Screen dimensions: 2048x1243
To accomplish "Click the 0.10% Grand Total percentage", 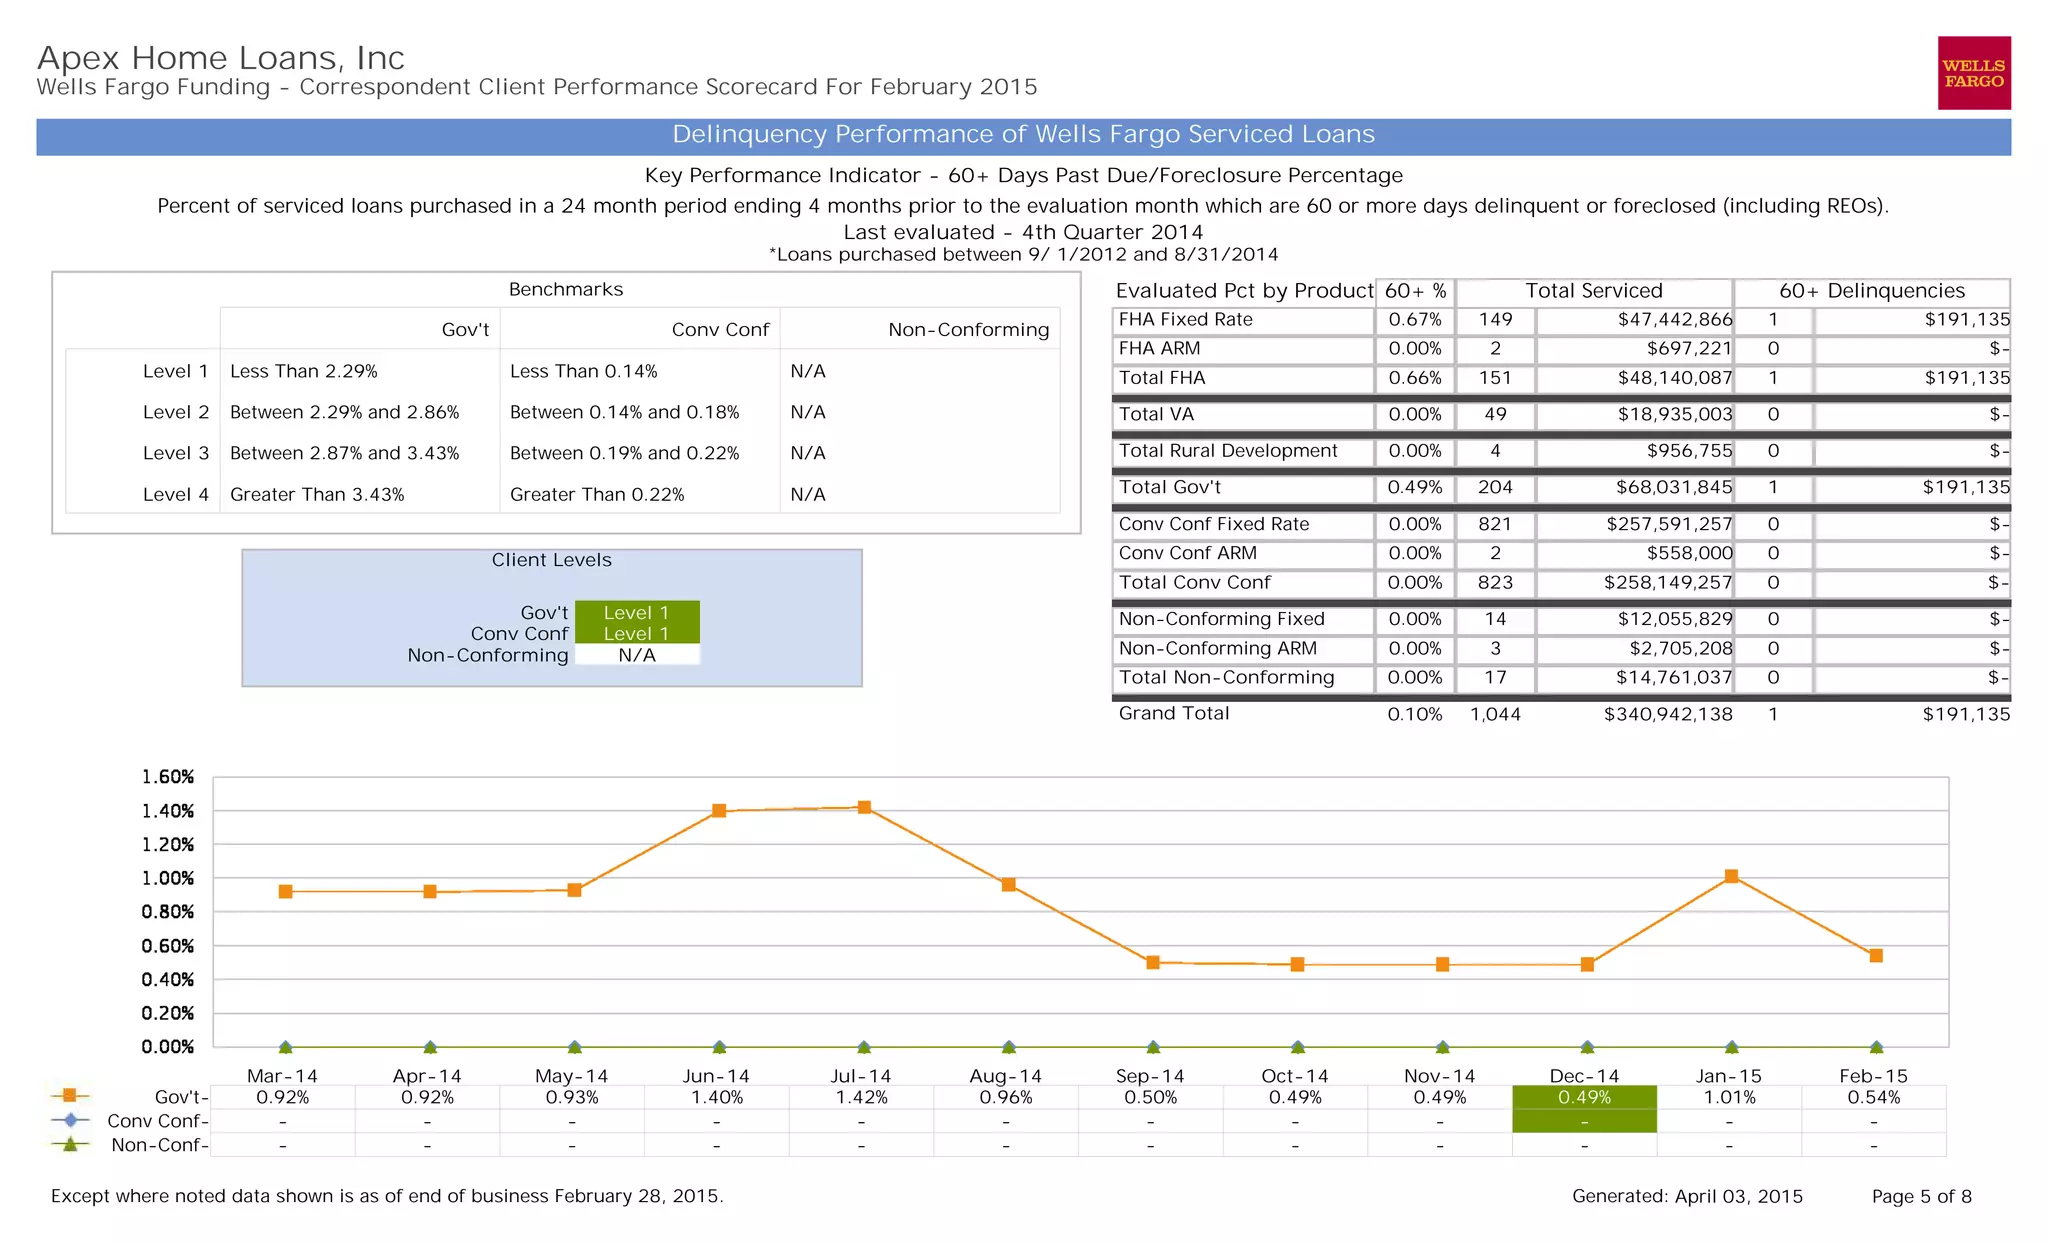I will 1415,714.
